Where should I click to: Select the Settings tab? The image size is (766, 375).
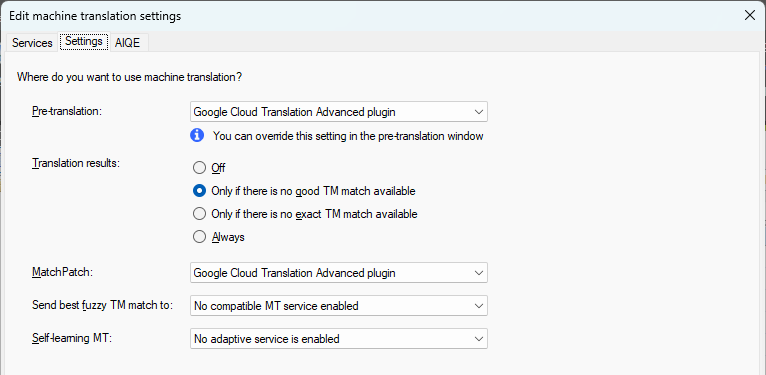[84, 42]
